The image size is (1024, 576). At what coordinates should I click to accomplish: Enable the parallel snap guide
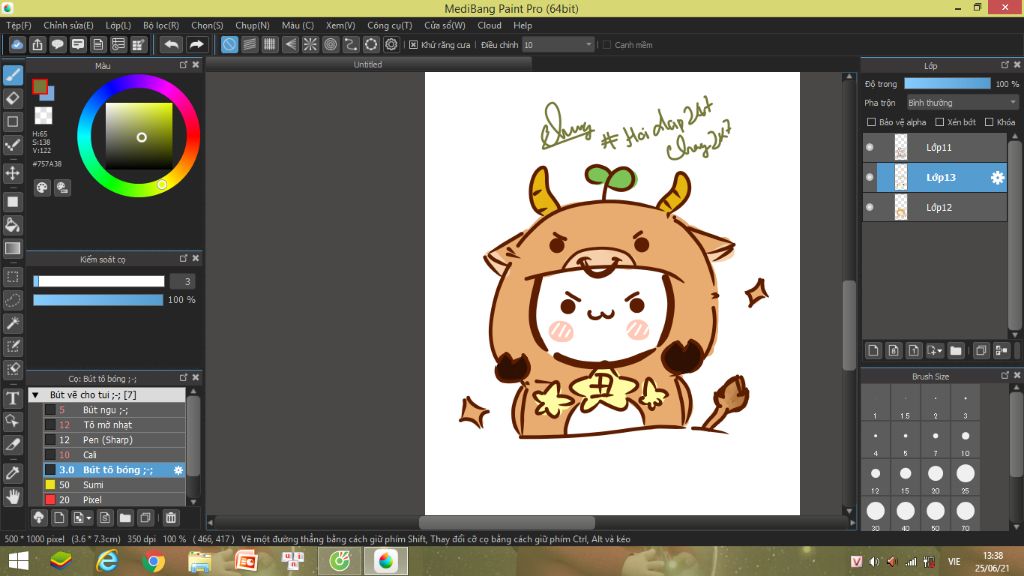(249, 44)
